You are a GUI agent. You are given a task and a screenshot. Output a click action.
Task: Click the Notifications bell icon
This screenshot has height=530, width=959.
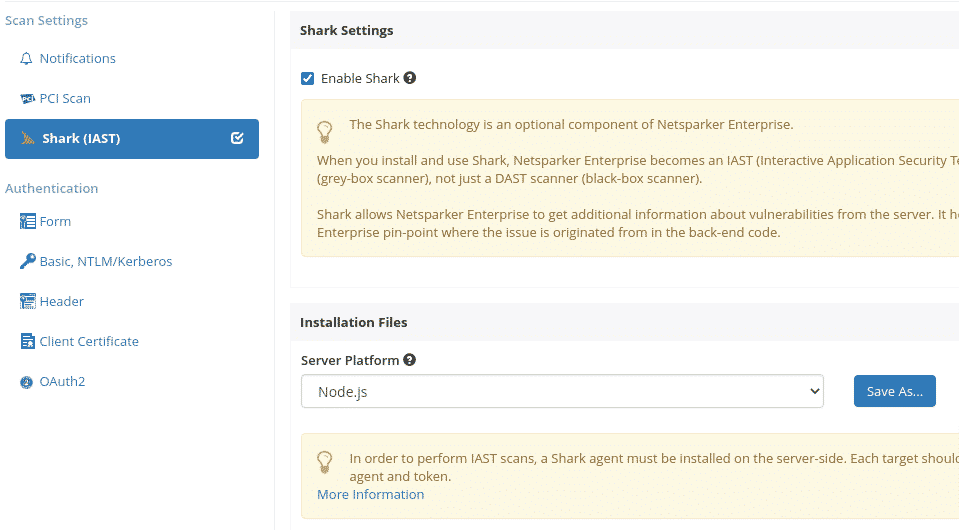click(26, 59)
